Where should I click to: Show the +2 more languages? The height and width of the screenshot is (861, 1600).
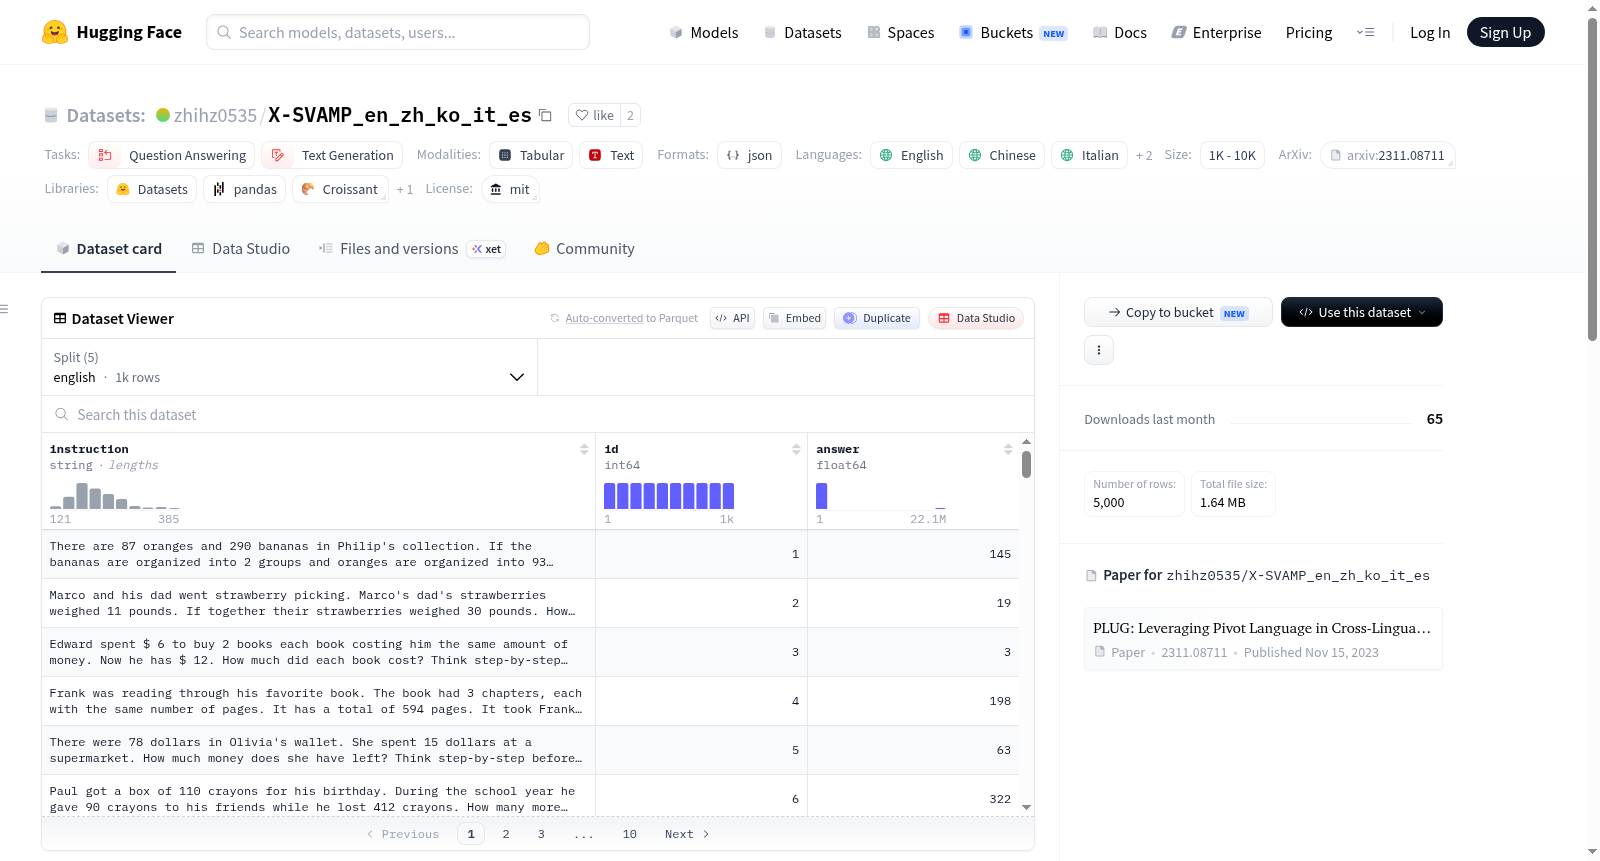[x=1144, y=156]
